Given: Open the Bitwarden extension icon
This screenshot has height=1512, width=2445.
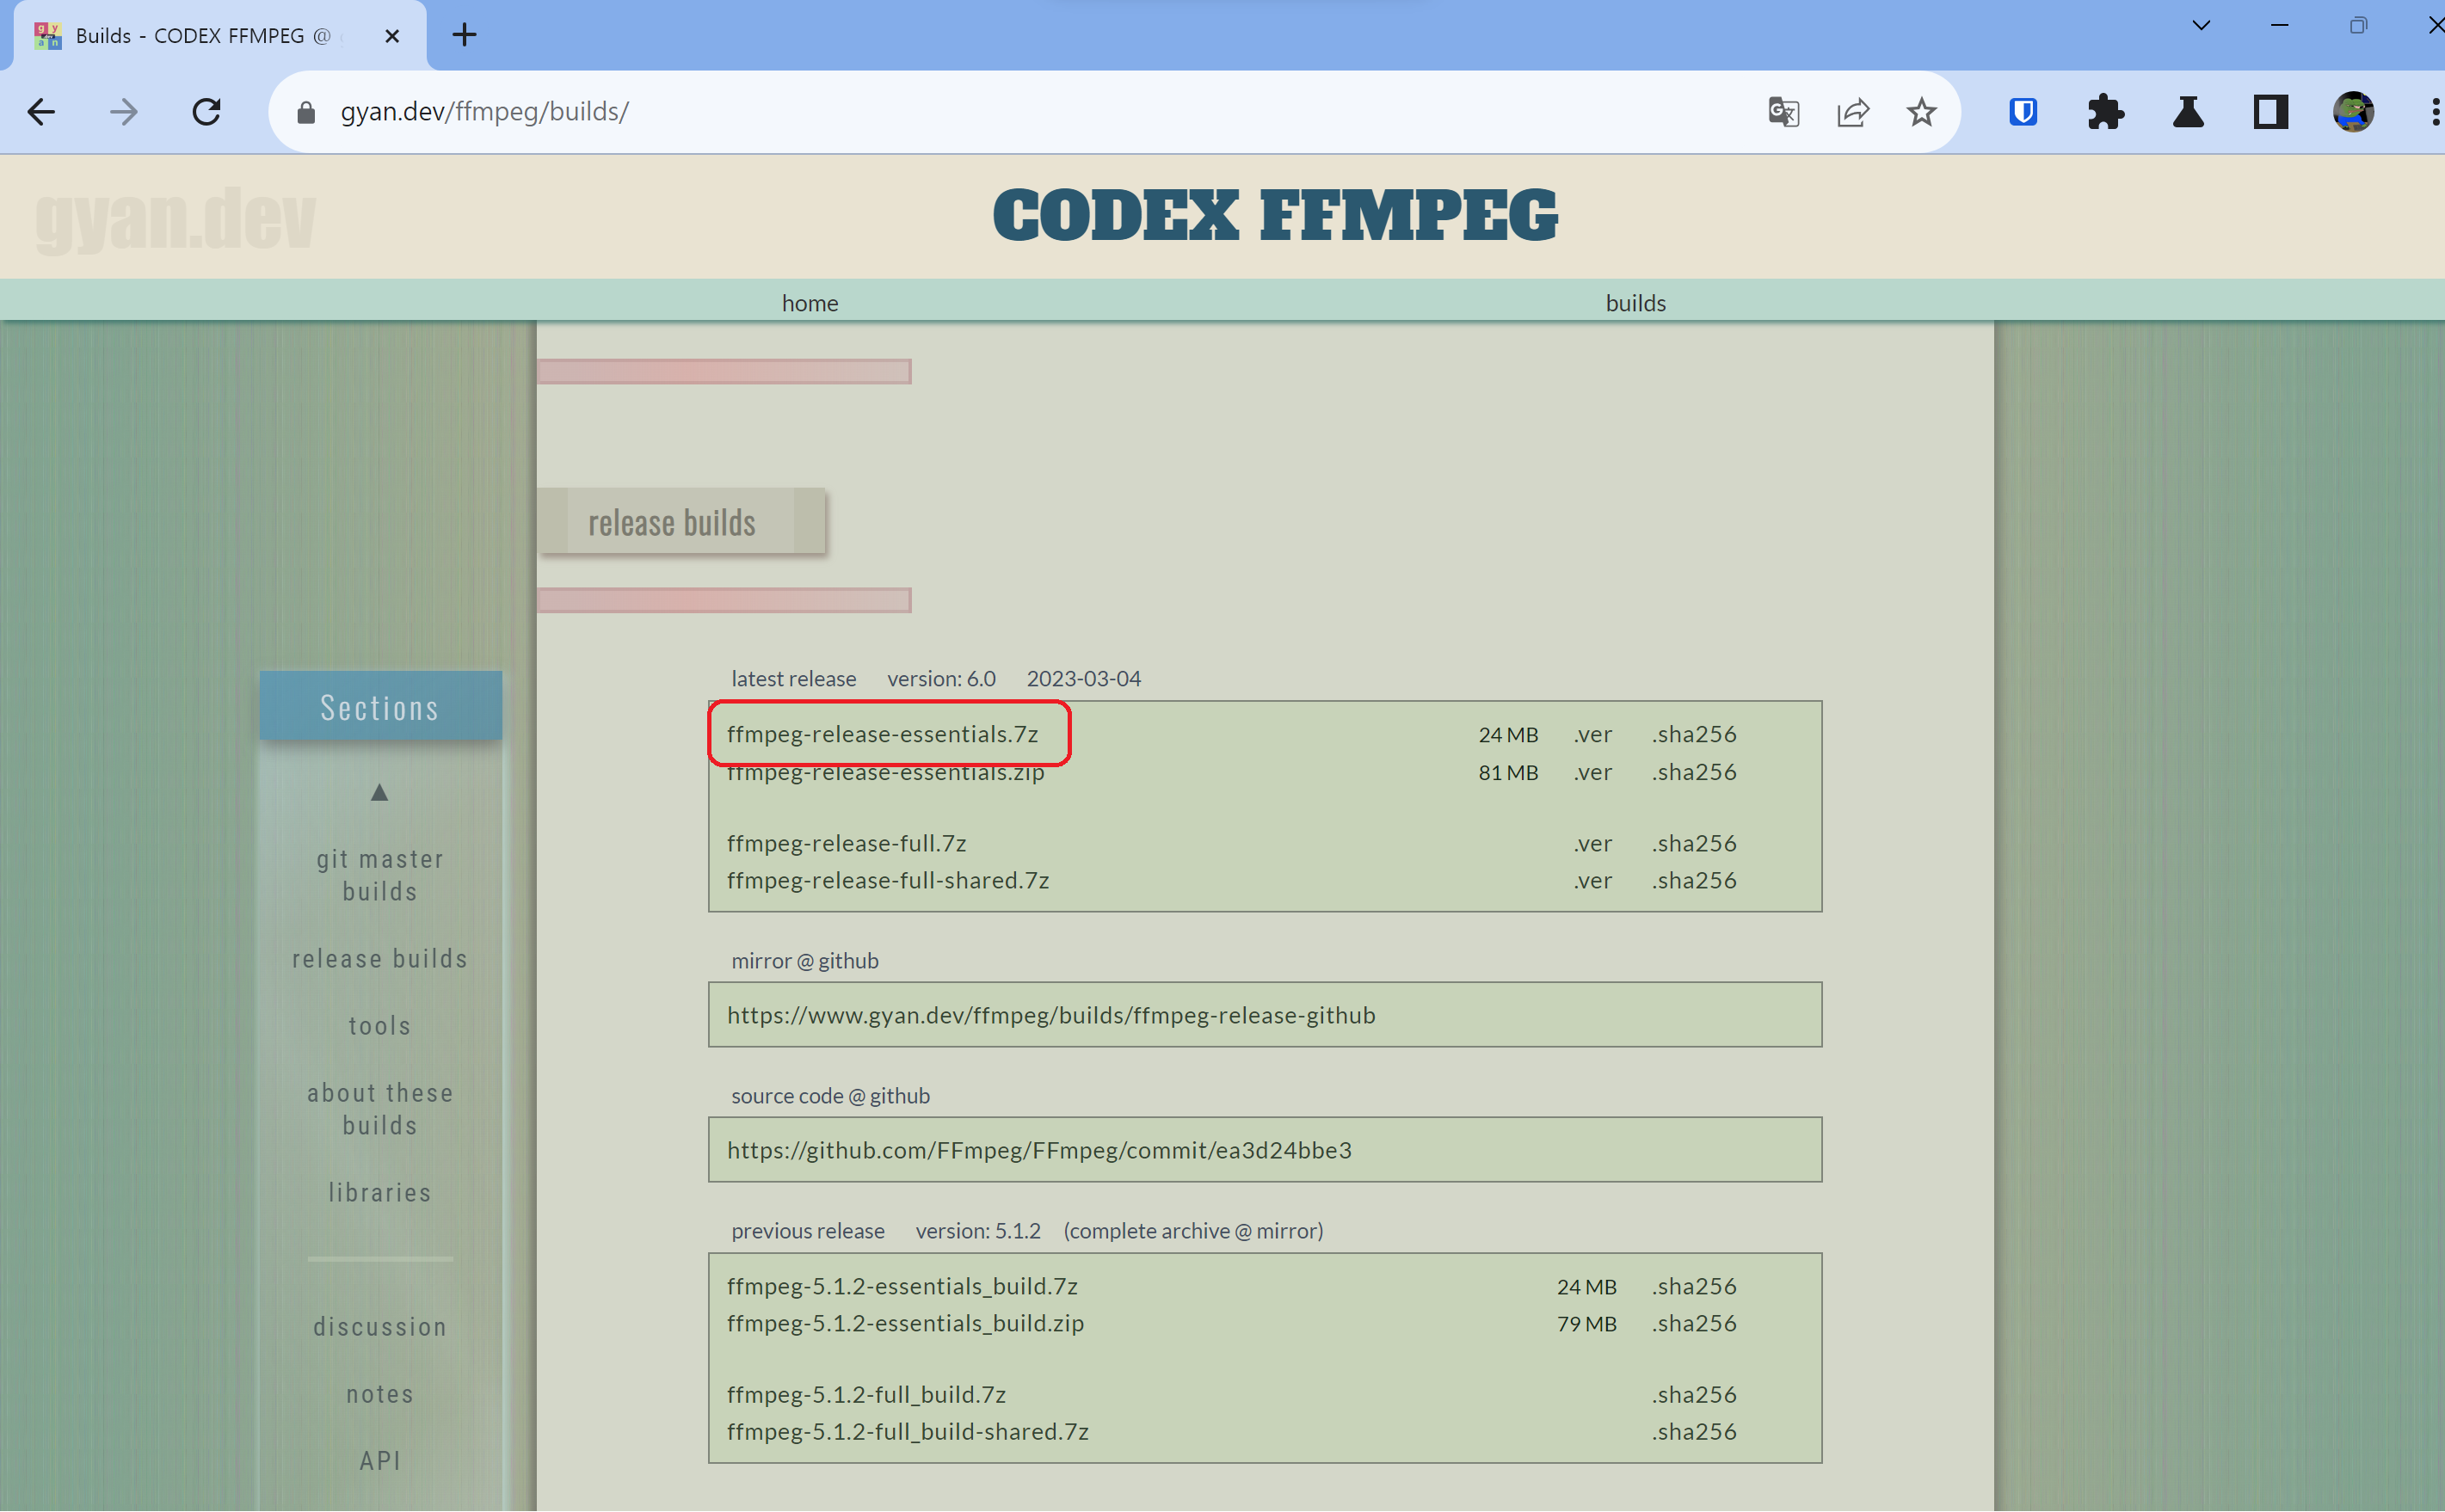Looking at the screenshot, I should 2023,111.
